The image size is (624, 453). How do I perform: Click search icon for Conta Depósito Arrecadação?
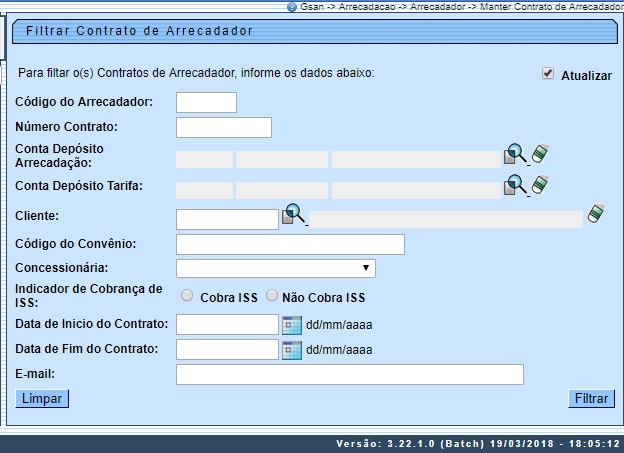click(514, 155)
